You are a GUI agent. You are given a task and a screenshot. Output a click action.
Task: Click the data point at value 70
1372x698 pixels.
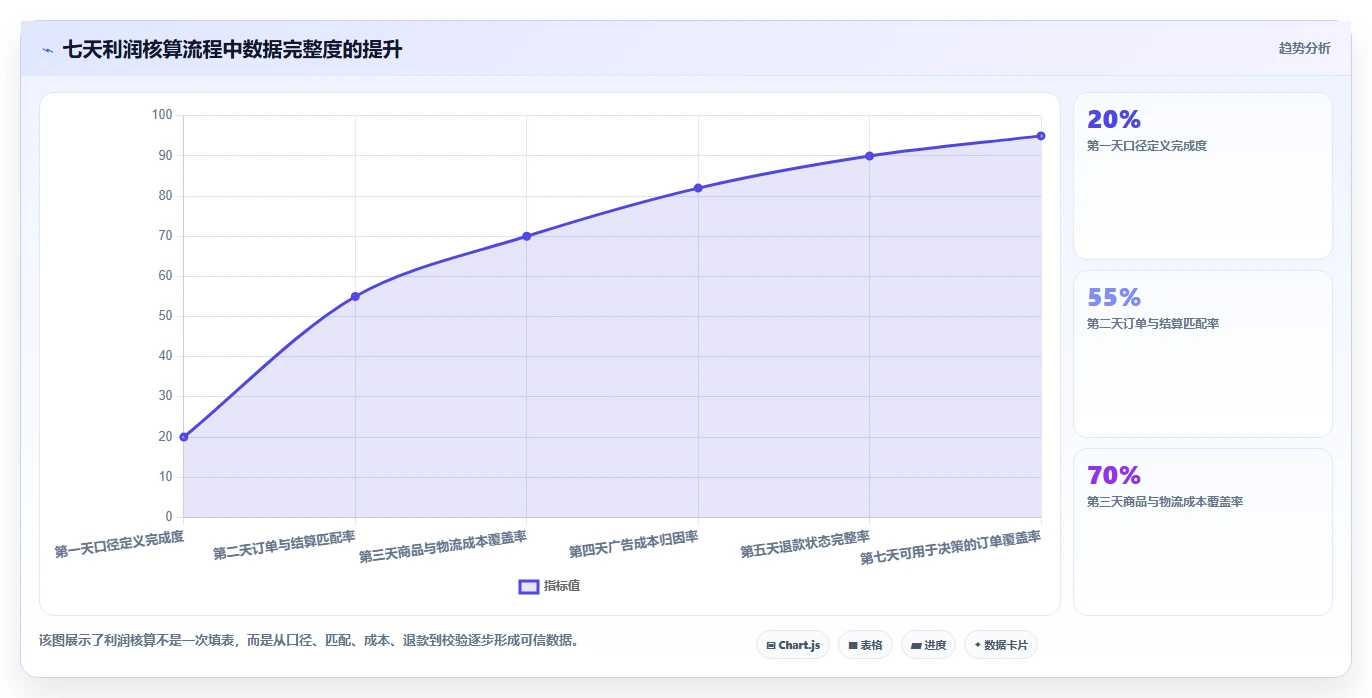tap(527, 236)
